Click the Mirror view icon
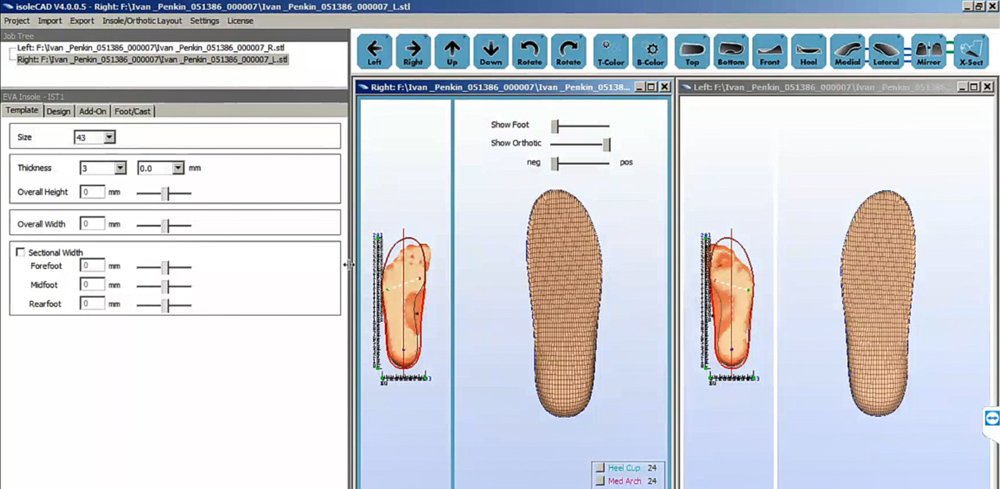The width and height of the screenshot is (1000, 489). tap(928, 50)
